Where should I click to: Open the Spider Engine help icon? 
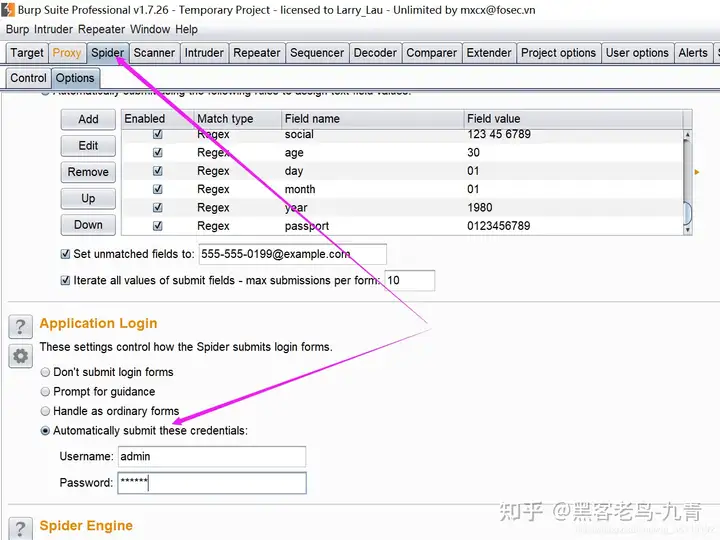click(x=20, y=529)
